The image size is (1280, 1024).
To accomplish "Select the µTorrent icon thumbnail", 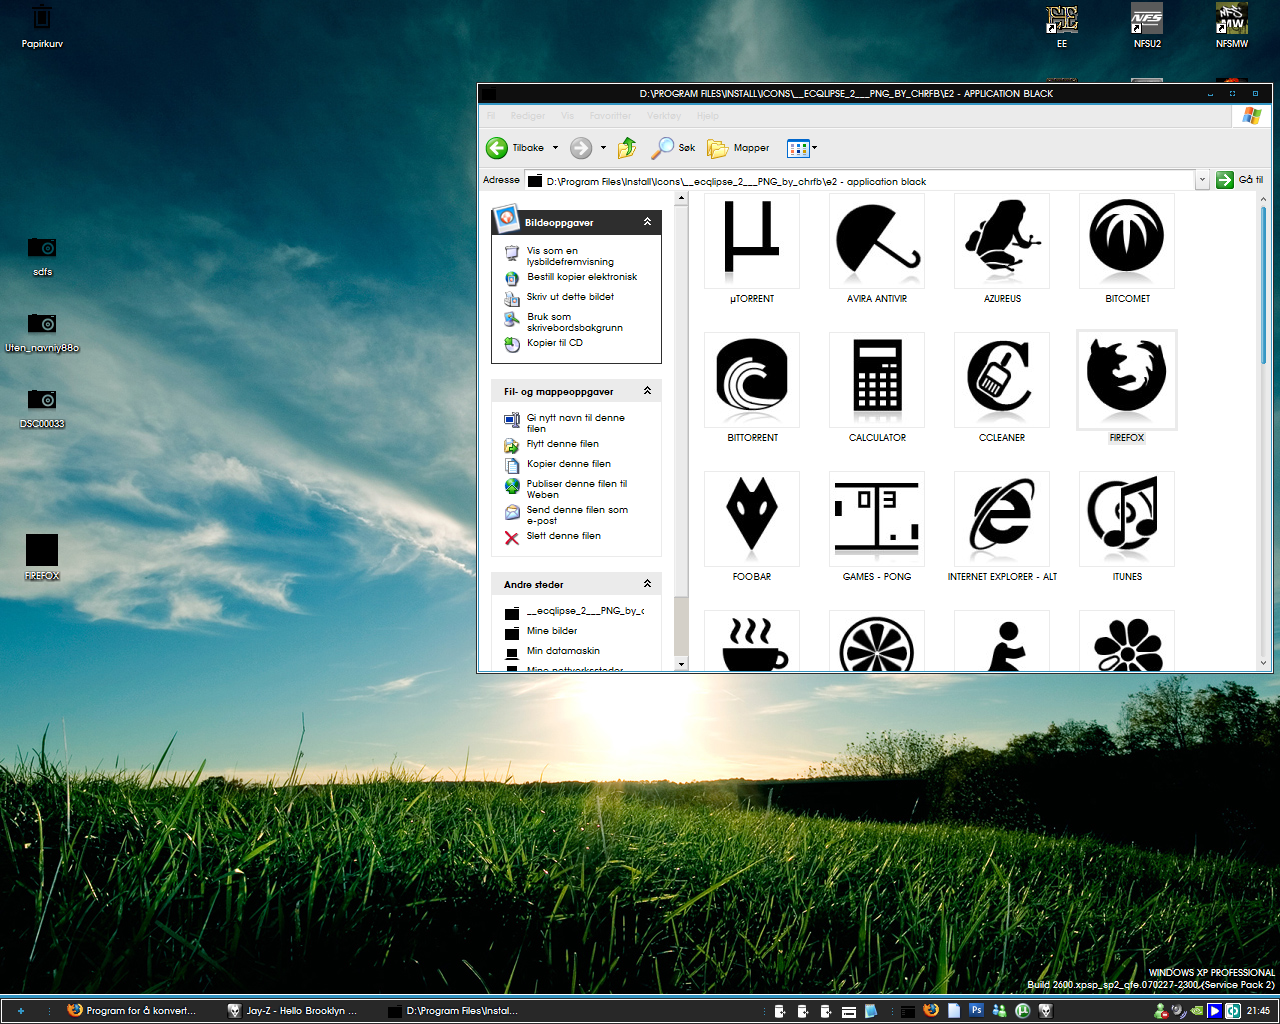I will (752, 241).
